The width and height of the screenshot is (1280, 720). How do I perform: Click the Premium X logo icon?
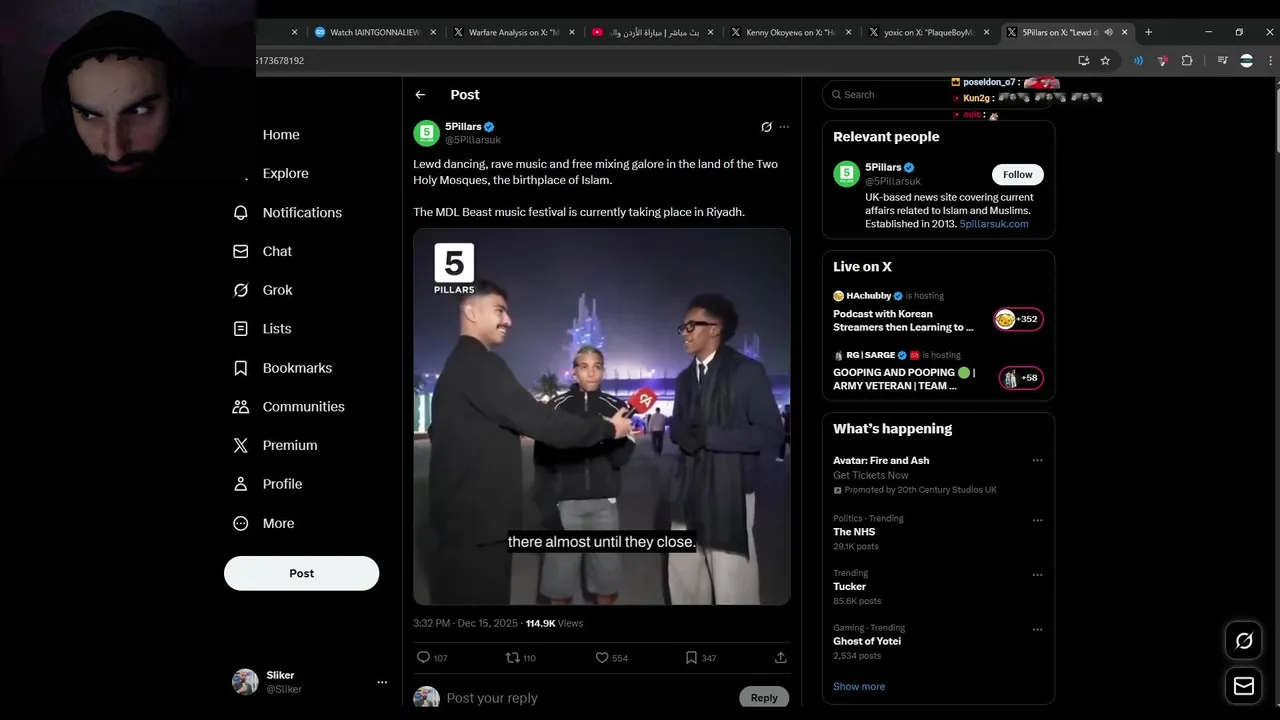(240, 446)
